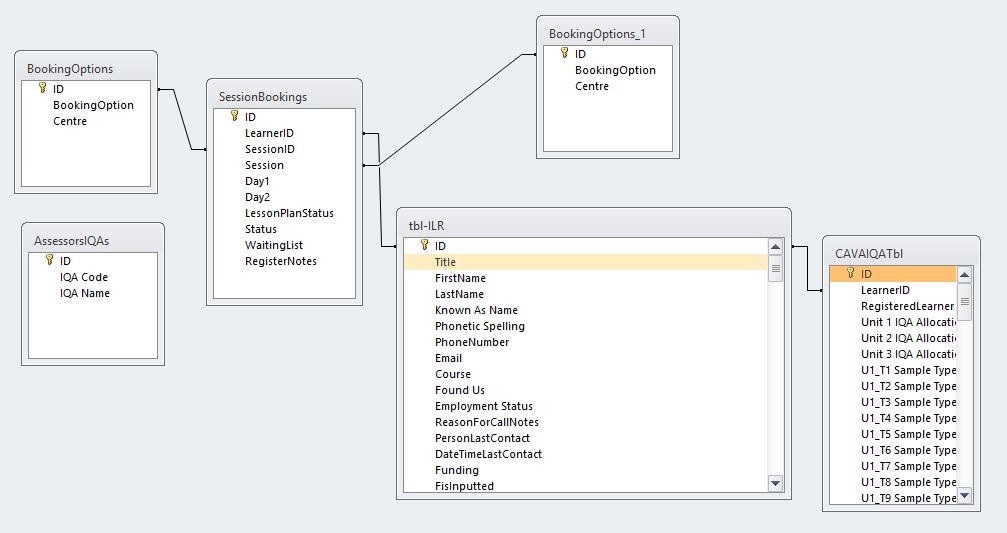Click the key icon in AssessorsIQAs table
This screenshot has height=533, width=1007.
49,260
